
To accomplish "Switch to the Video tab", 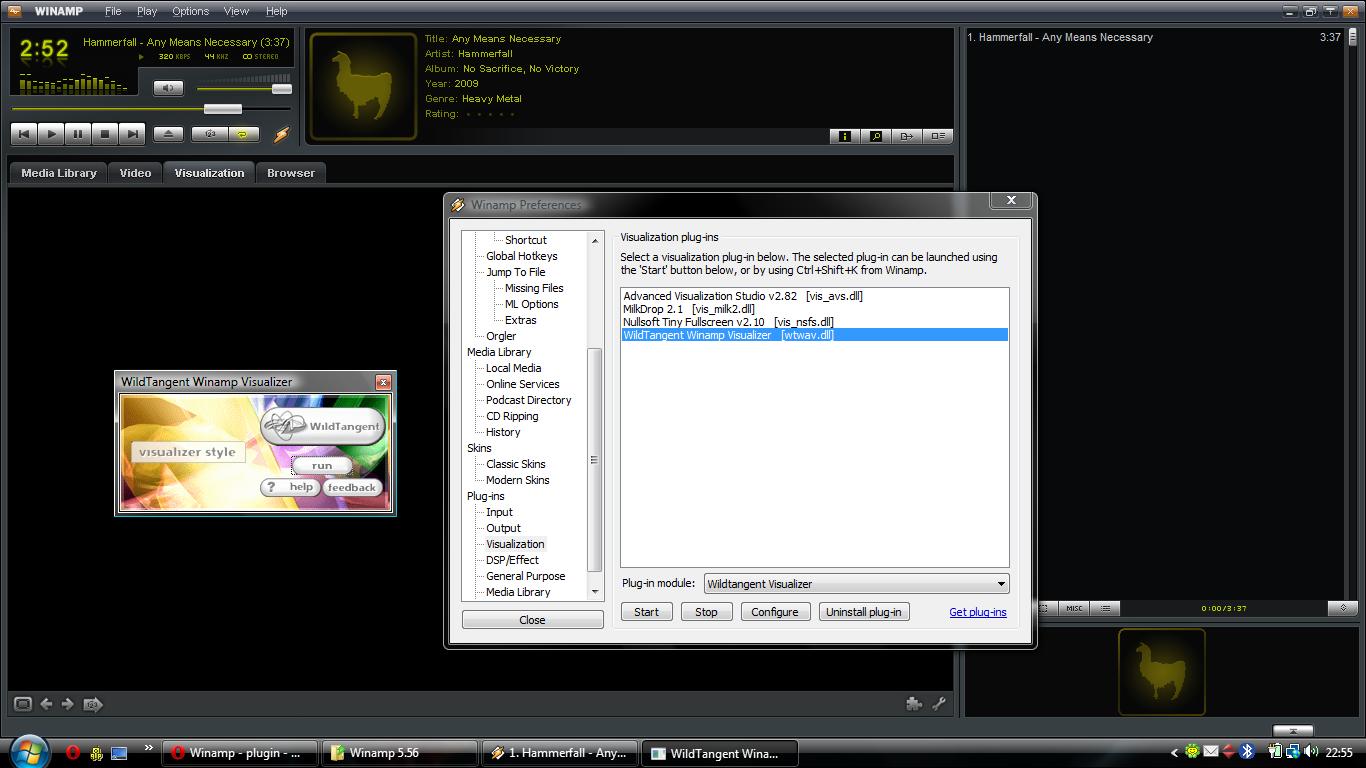I will 136,173.
